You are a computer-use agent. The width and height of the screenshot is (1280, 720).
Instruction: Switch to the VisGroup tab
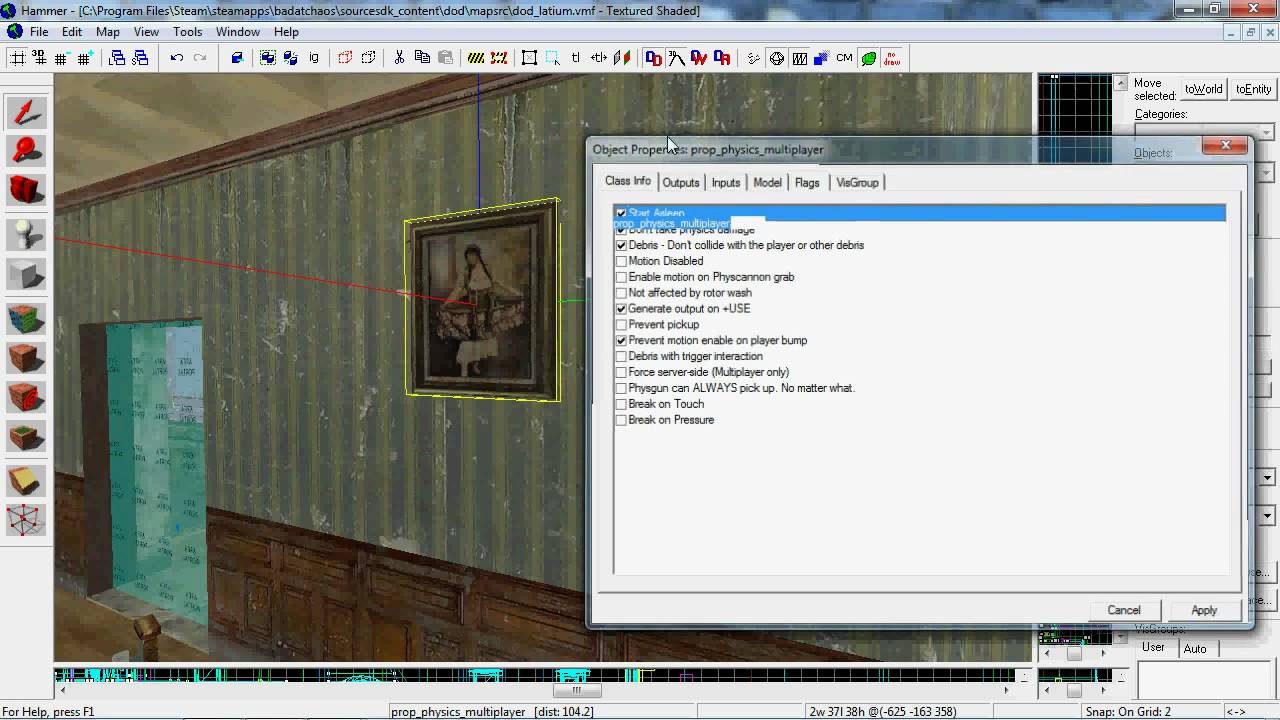pyautogui.click(x=857, y=183)
